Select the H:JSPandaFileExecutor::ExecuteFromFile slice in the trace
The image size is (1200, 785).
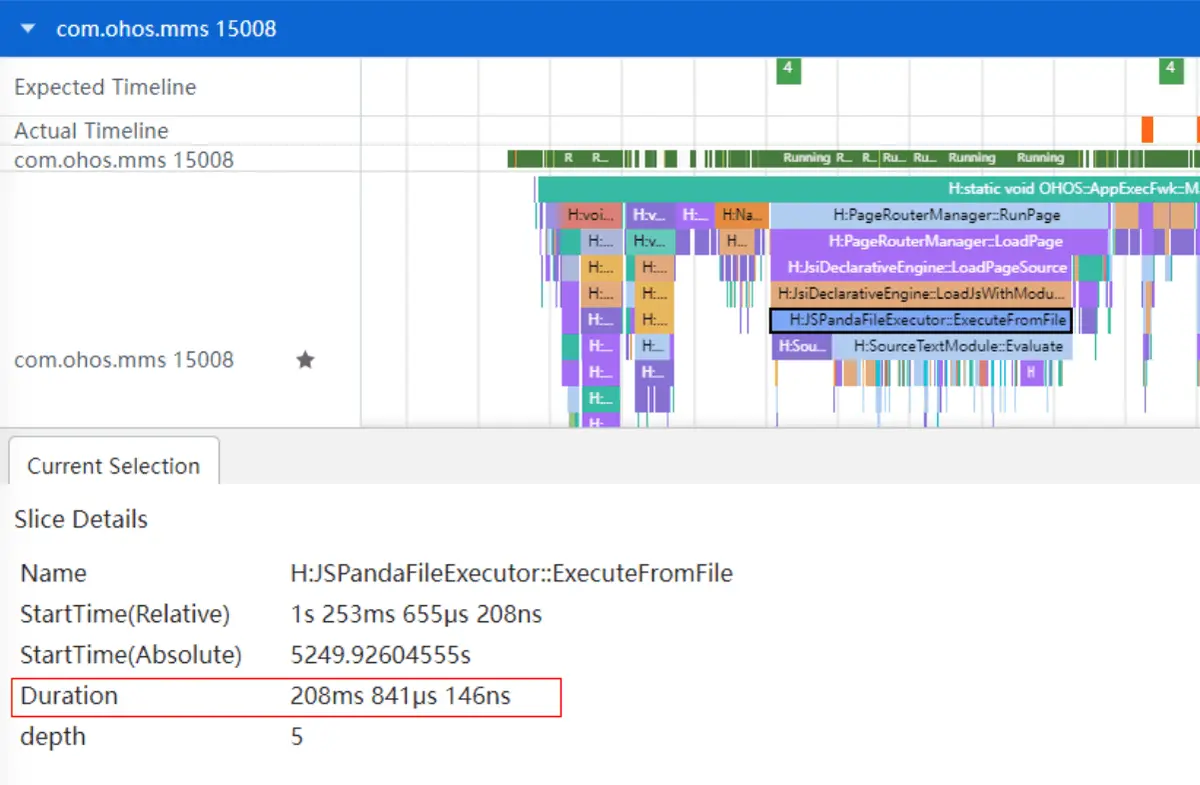pos(920,320)
